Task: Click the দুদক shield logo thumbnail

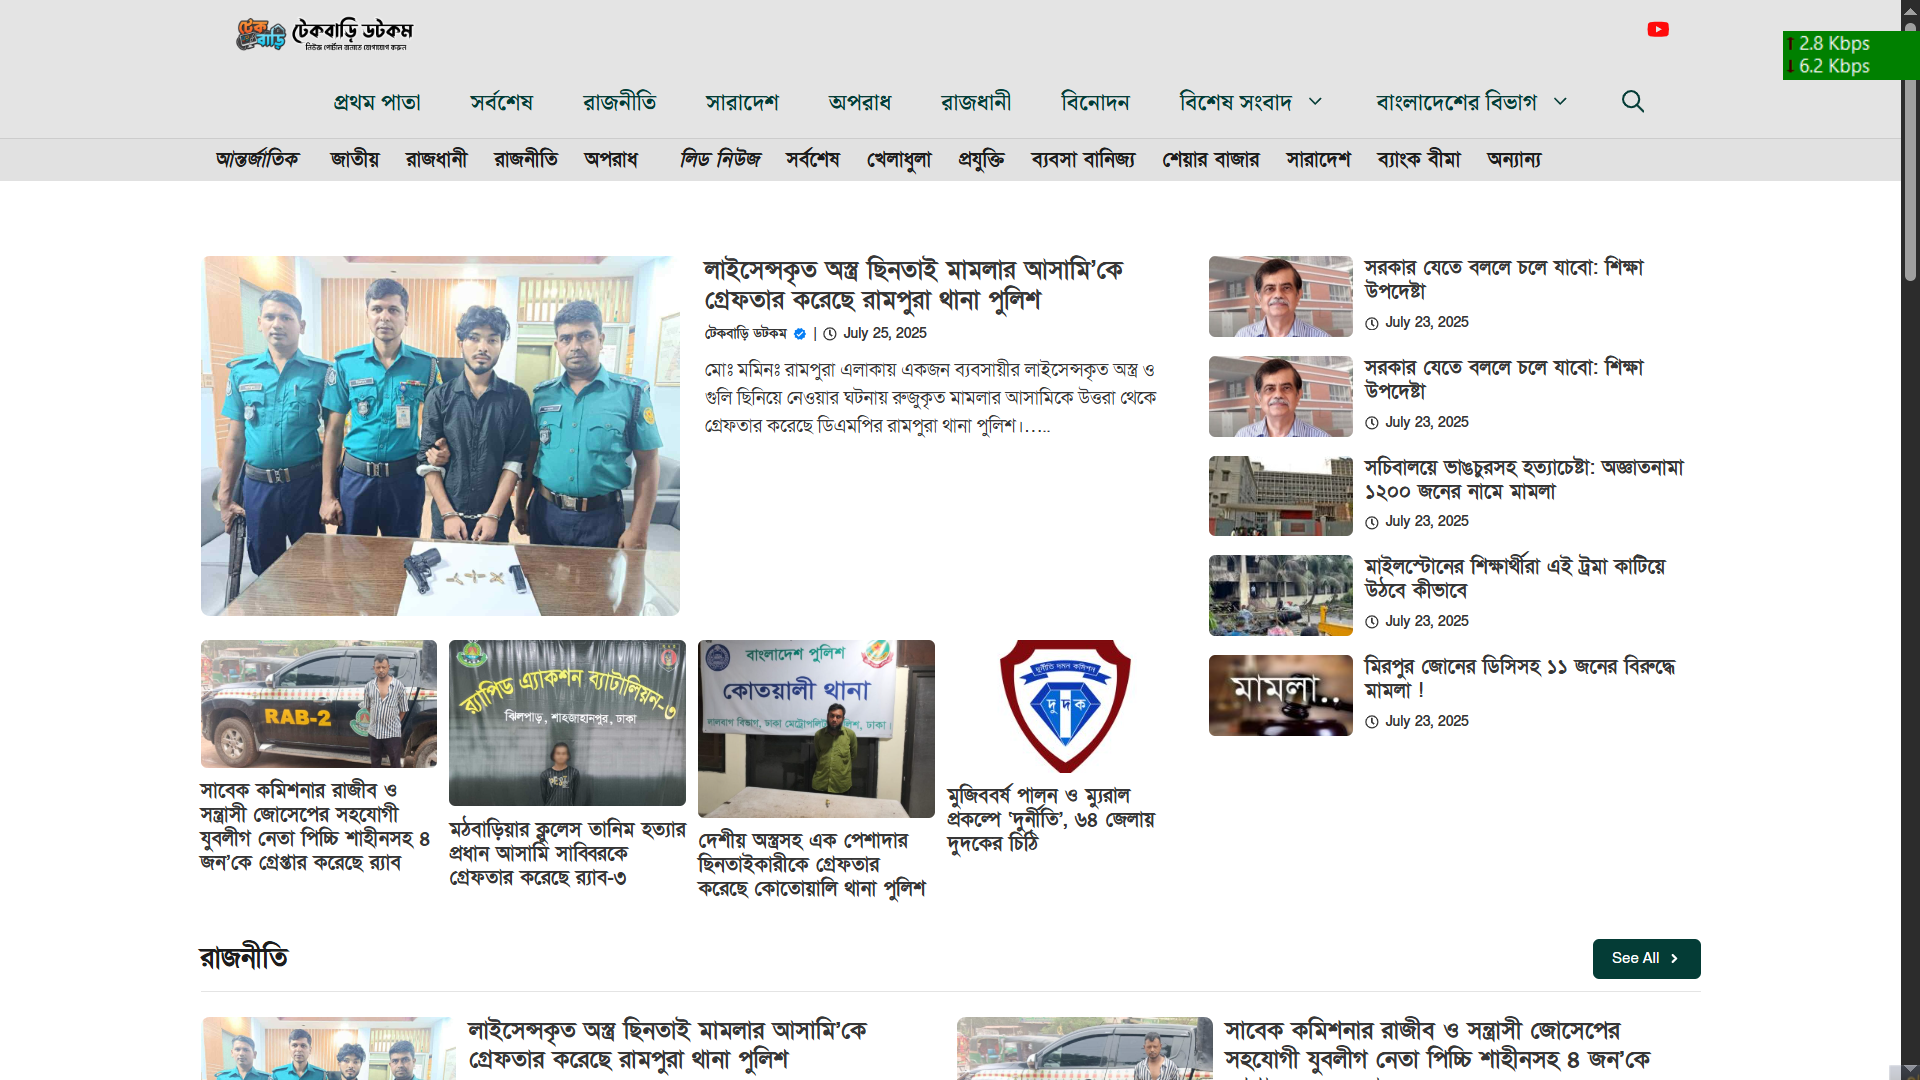Action: (1065, 706)
